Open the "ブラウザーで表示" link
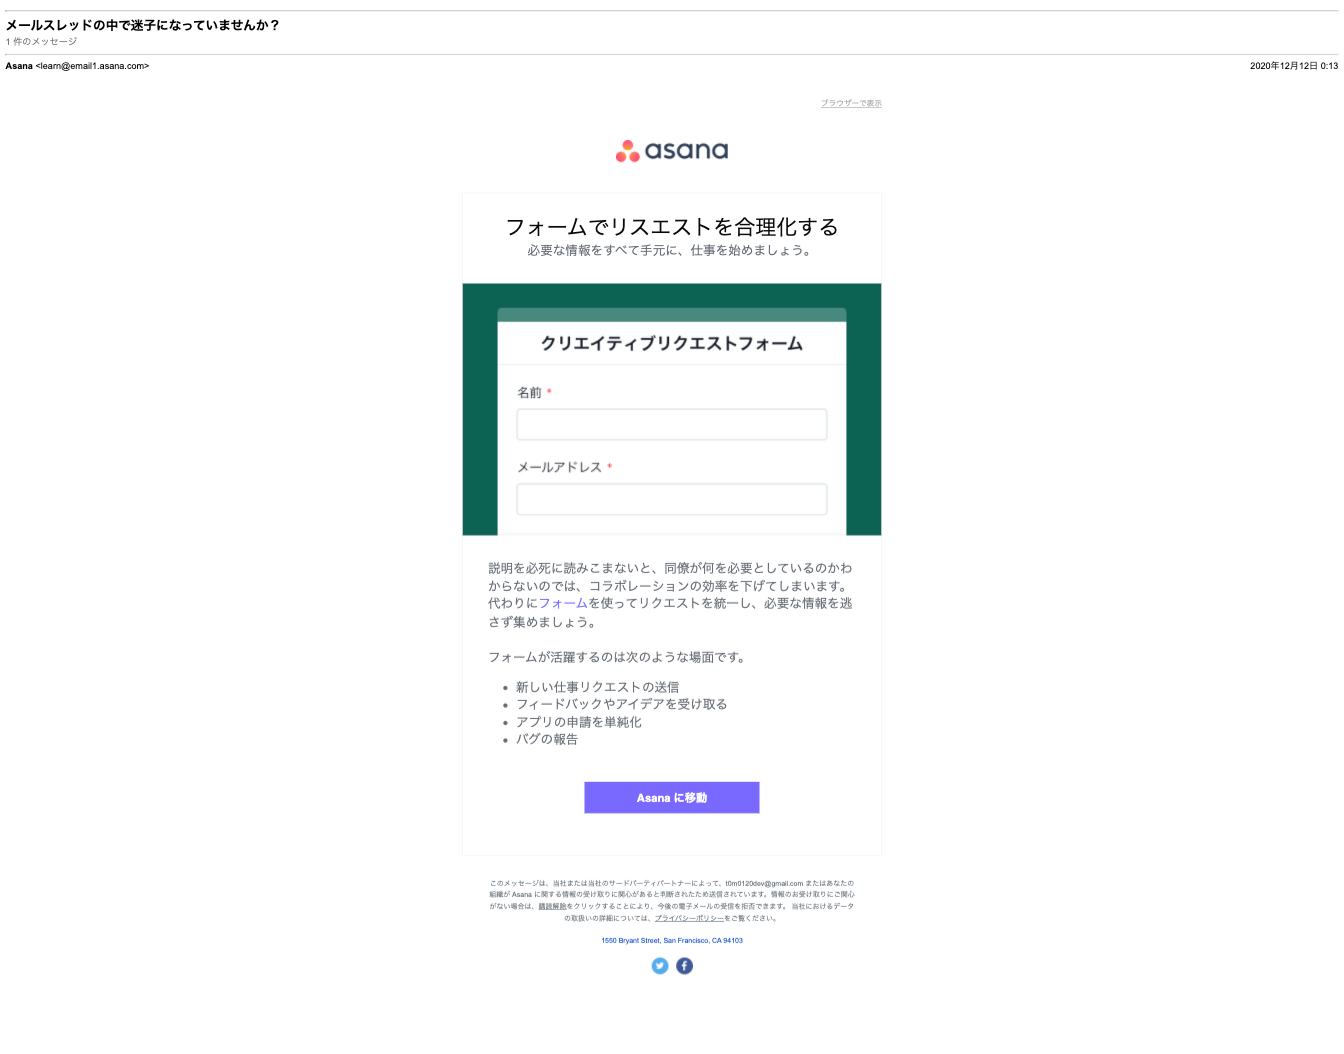This screenshot has height=1054, width=1344. (x=851, y=103)
